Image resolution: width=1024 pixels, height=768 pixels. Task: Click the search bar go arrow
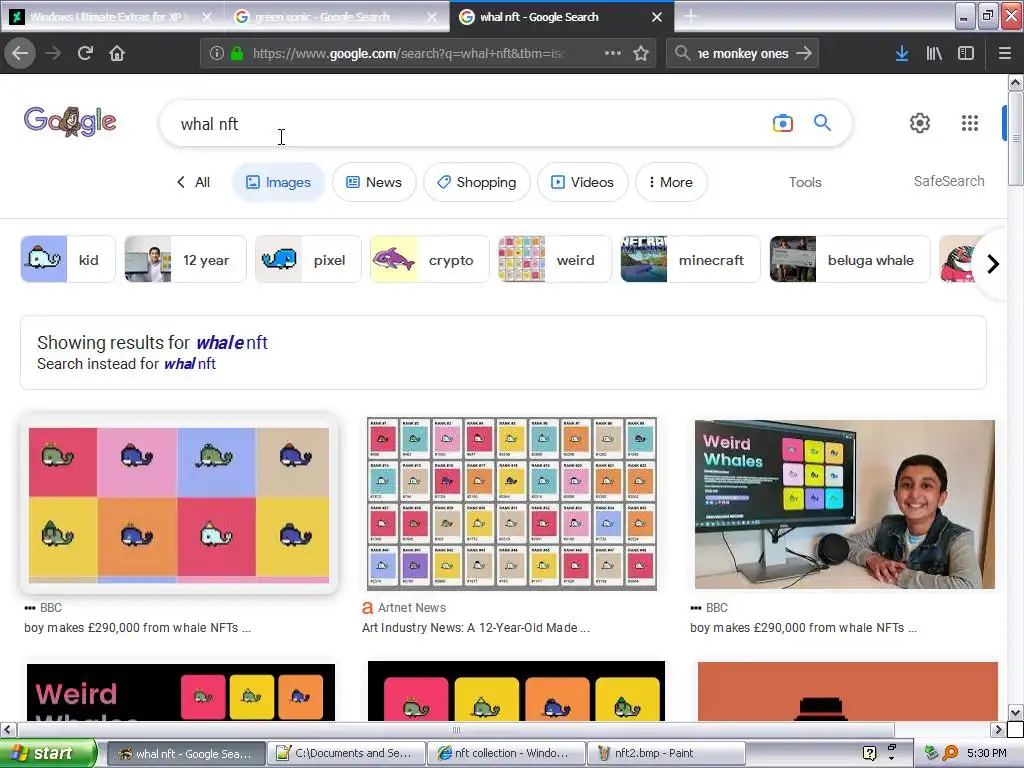coord(805,53)
